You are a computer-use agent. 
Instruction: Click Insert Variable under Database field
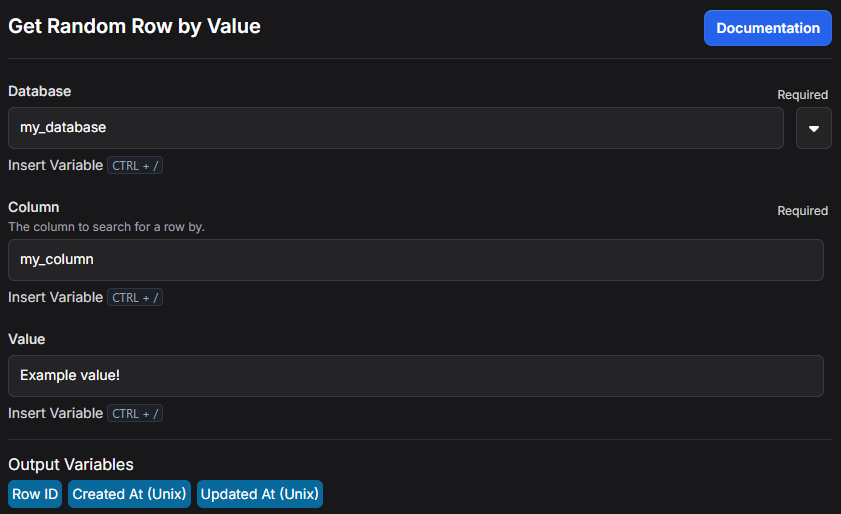pyautogui.click(x=55, y=165)
